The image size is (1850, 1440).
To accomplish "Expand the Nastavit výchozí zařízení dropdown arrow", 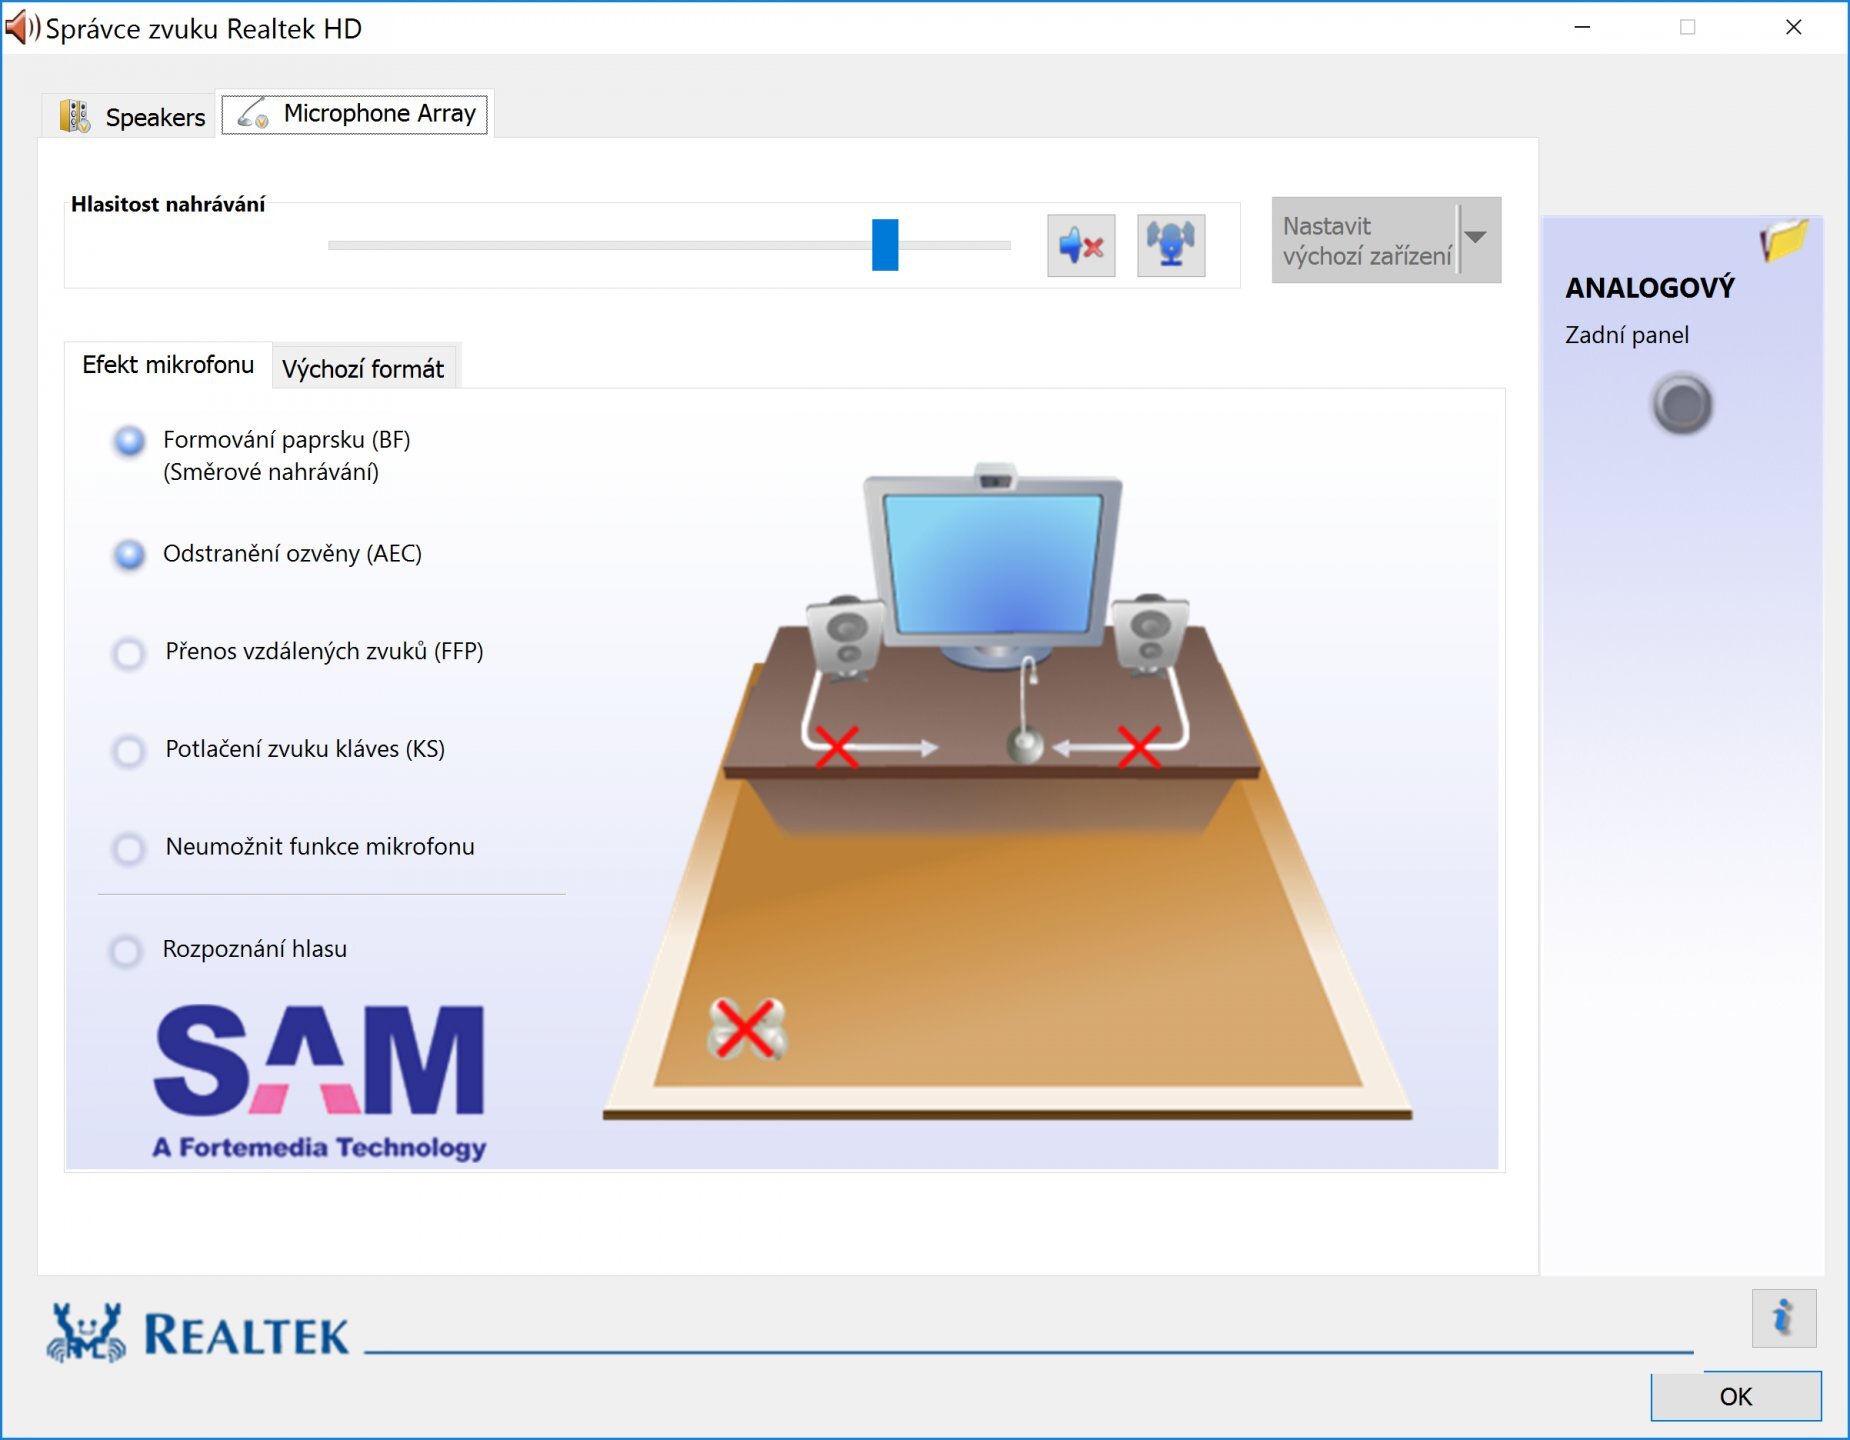I will (x=1476, y=239).
